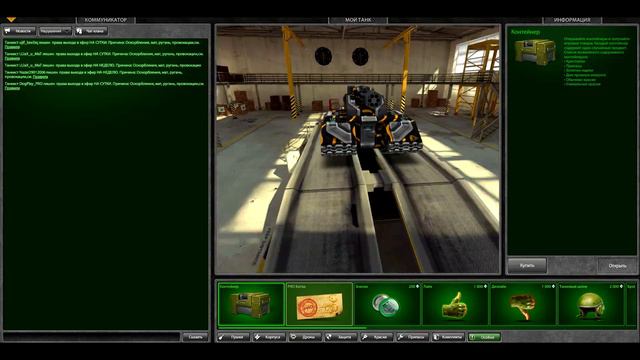The width and height of the screenshot is (640, 360).
Task: Click the container image in information panel
Action: 535,51
